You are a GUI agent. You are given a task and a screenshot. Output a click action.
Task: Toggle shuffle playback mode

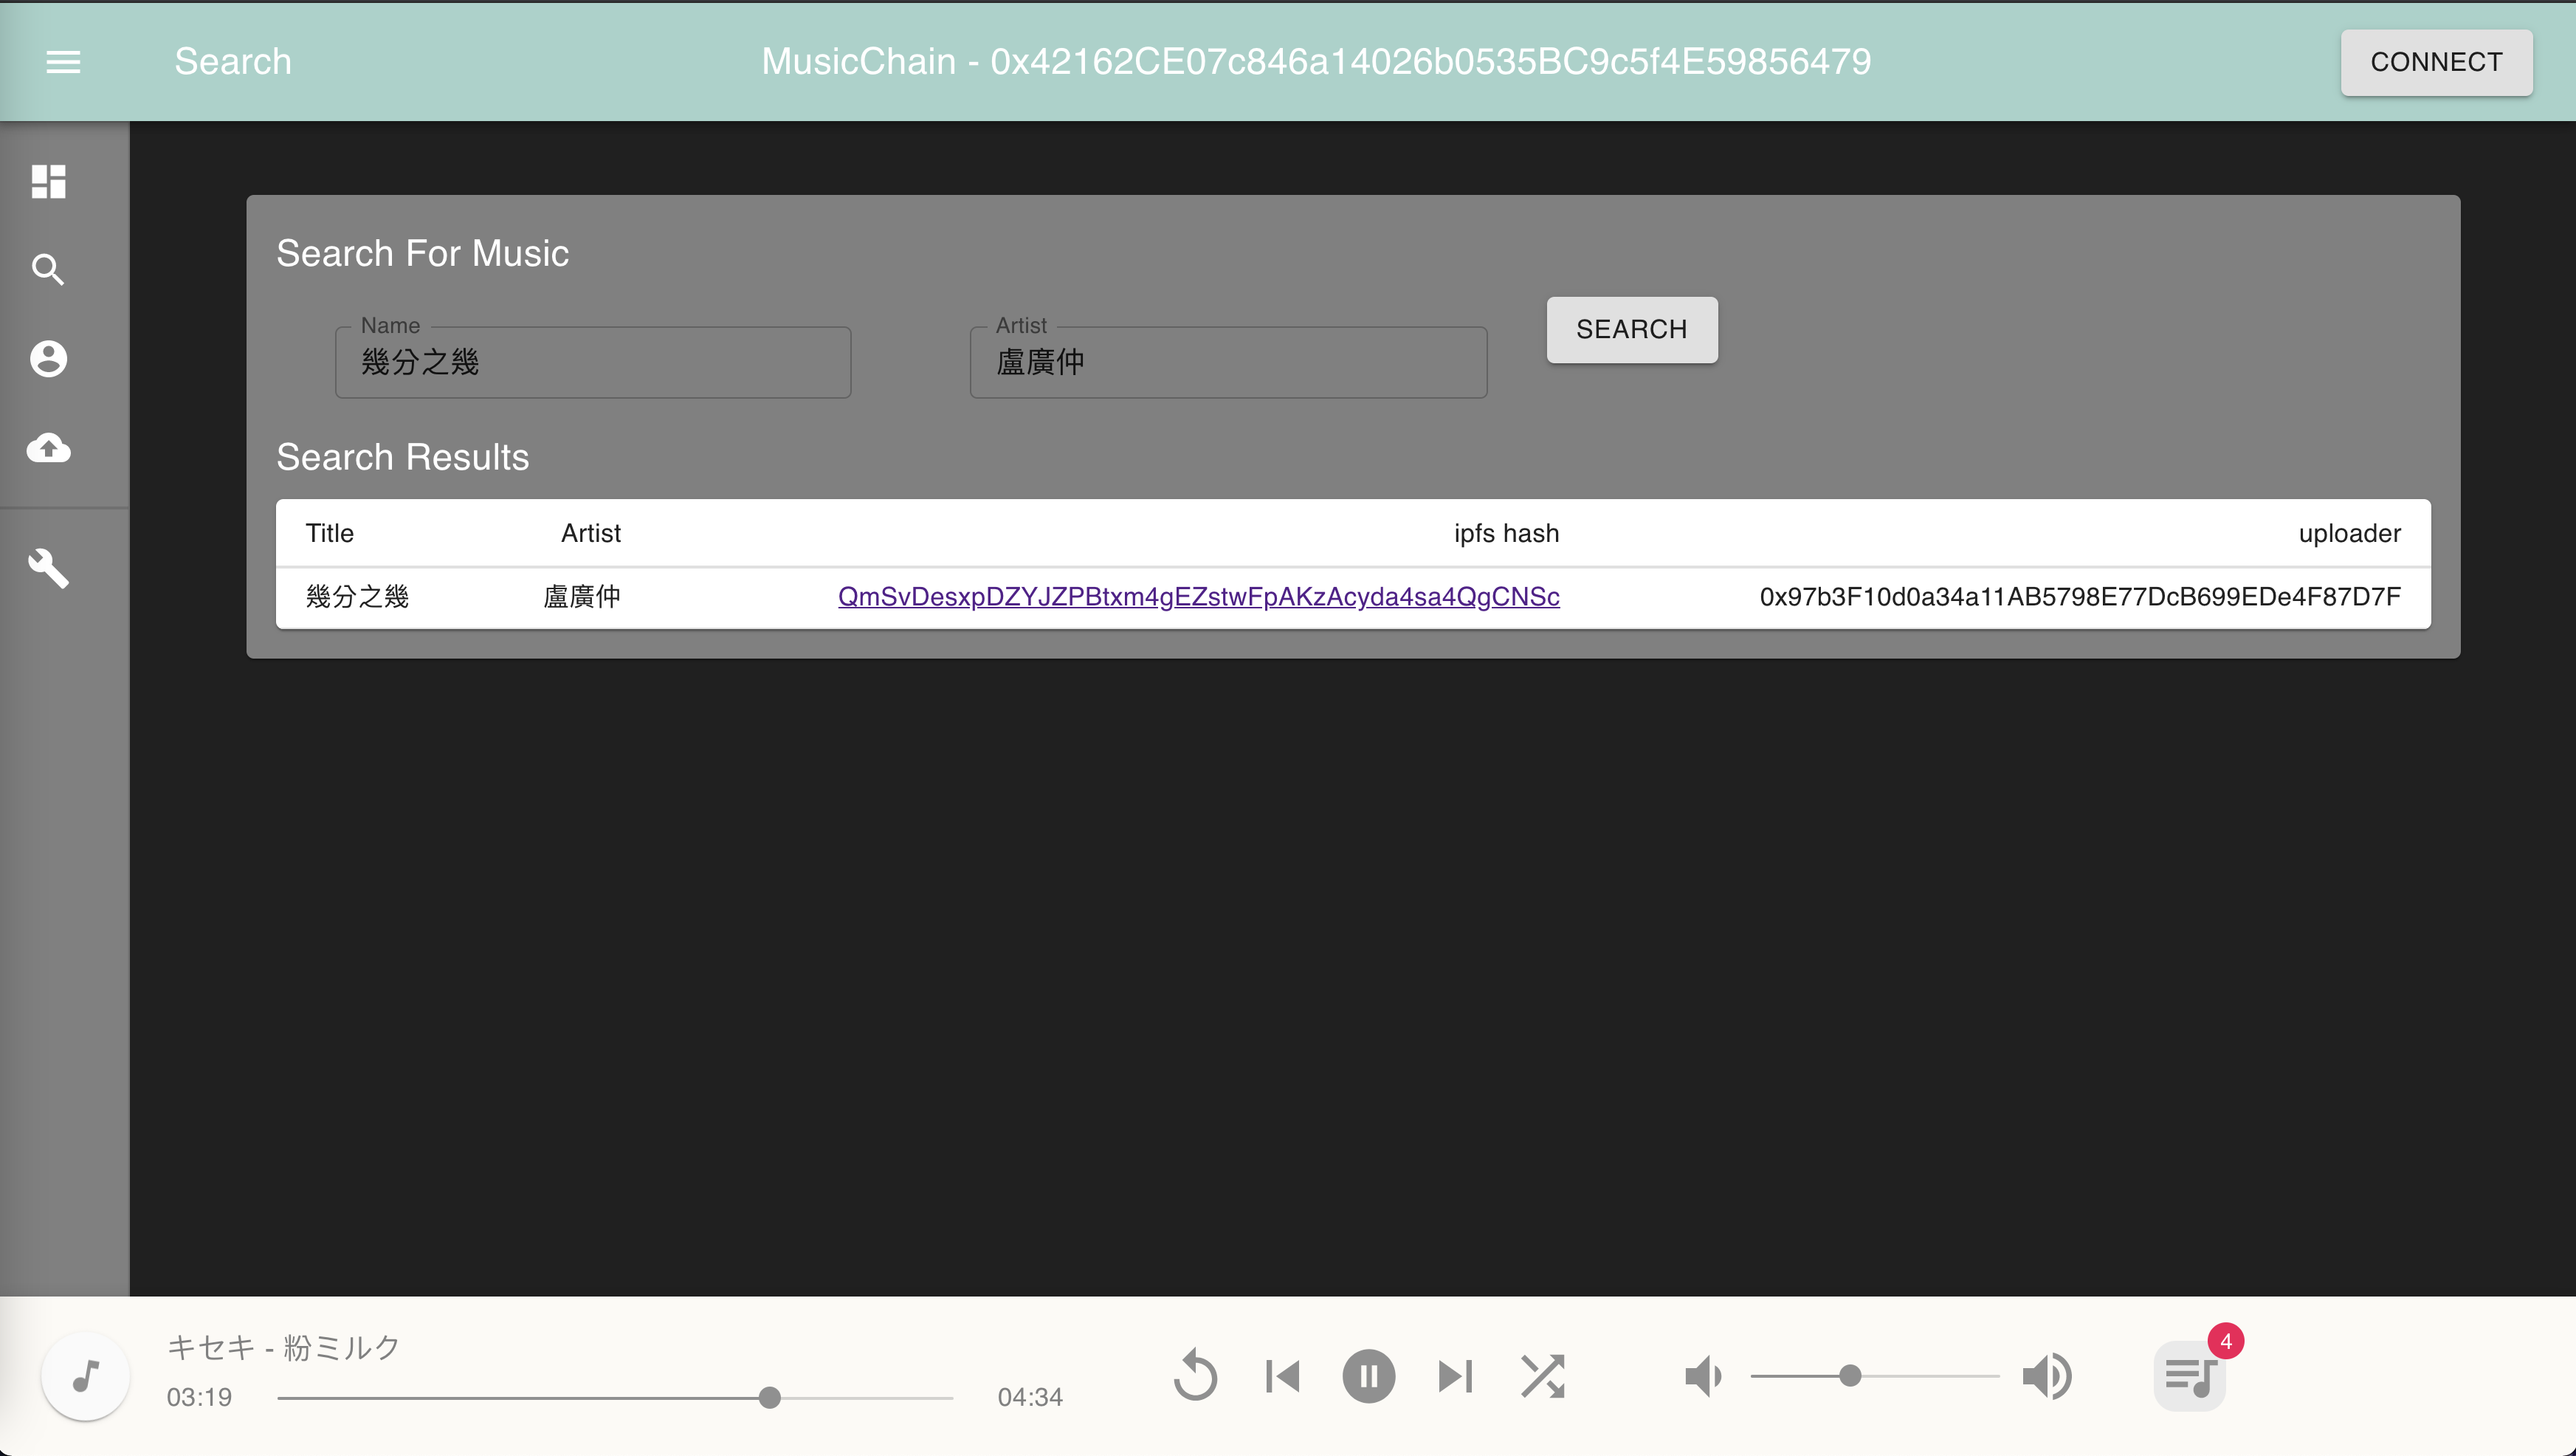(x=1542, y=1376)
